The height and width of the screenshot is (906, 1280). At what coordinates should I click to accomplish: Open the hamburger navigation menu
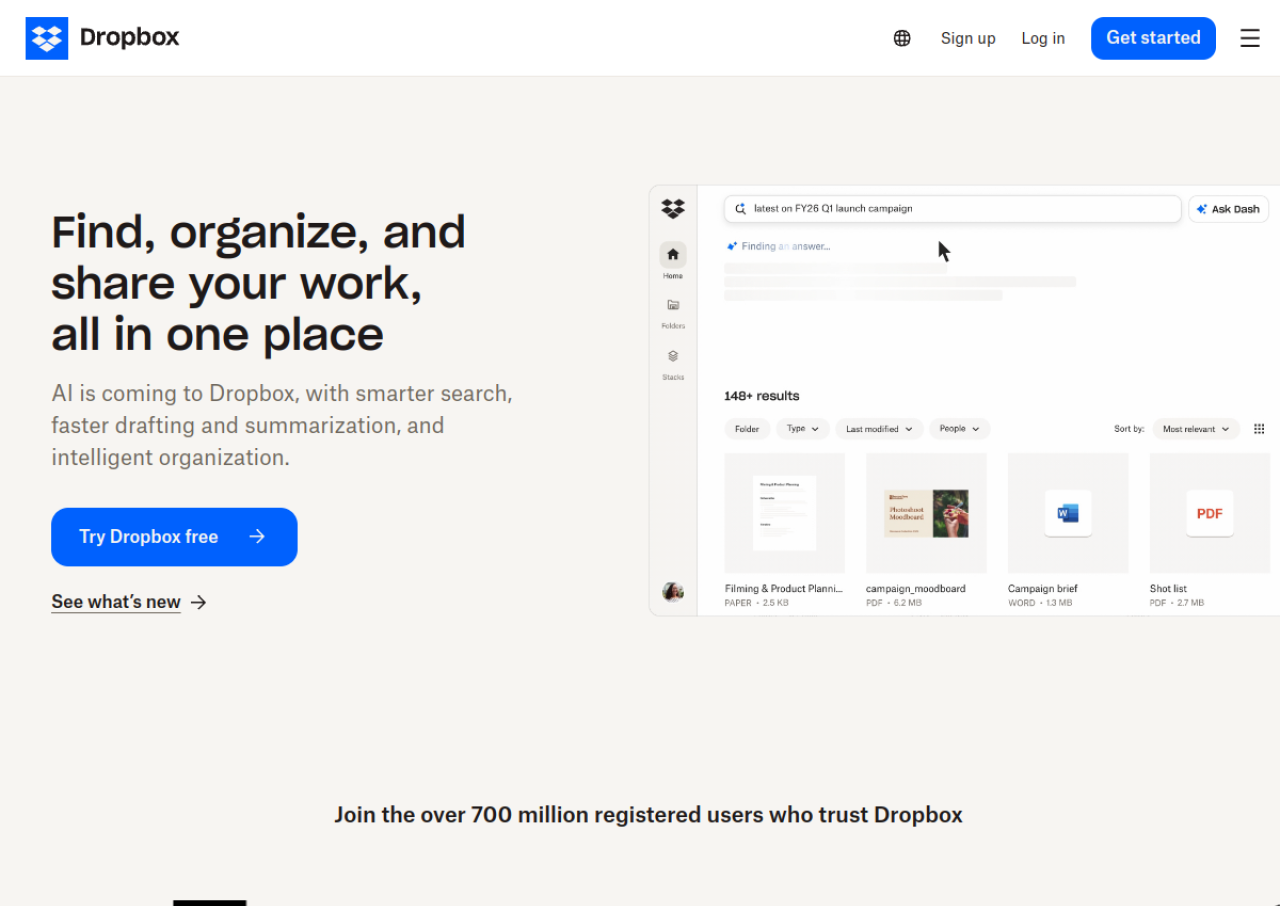(x=1250, y=38)
